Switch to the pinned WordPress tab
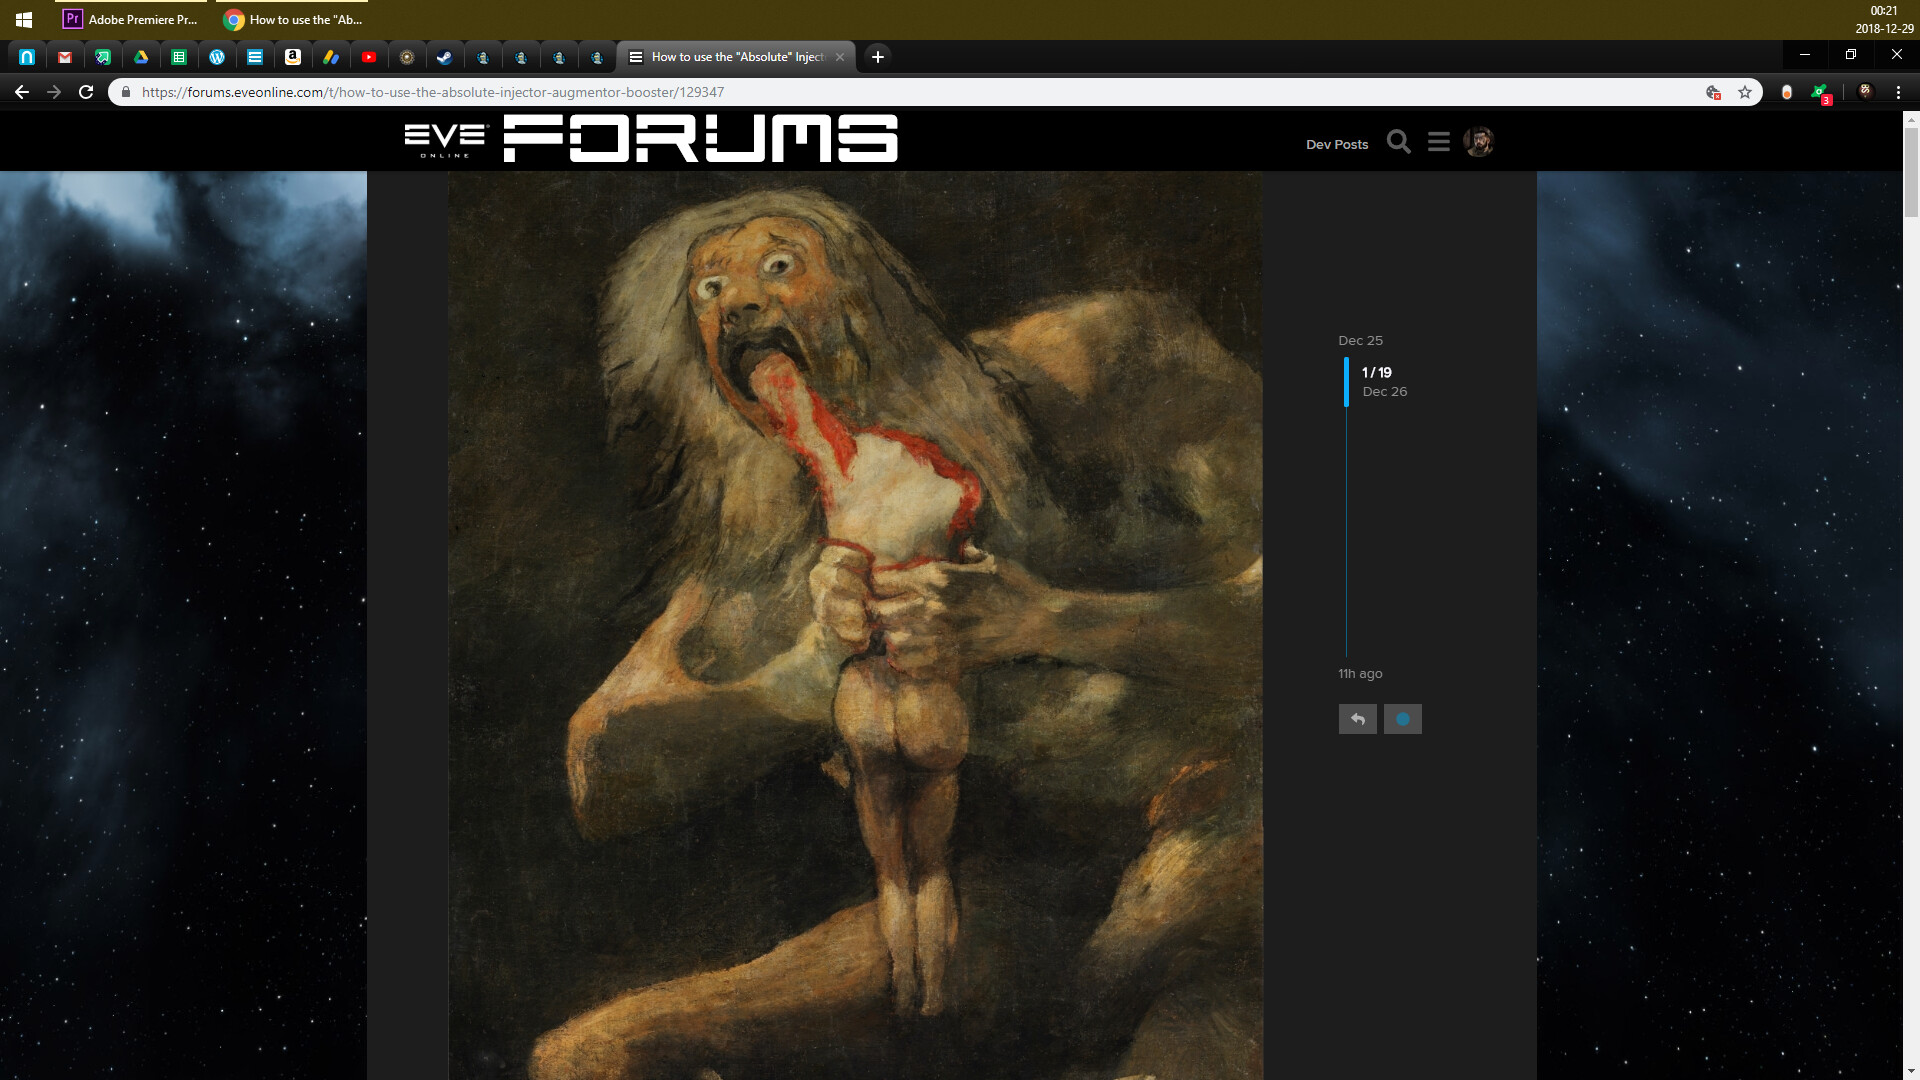Viewport: 1920px width, 1080px height. pos(217,57)
